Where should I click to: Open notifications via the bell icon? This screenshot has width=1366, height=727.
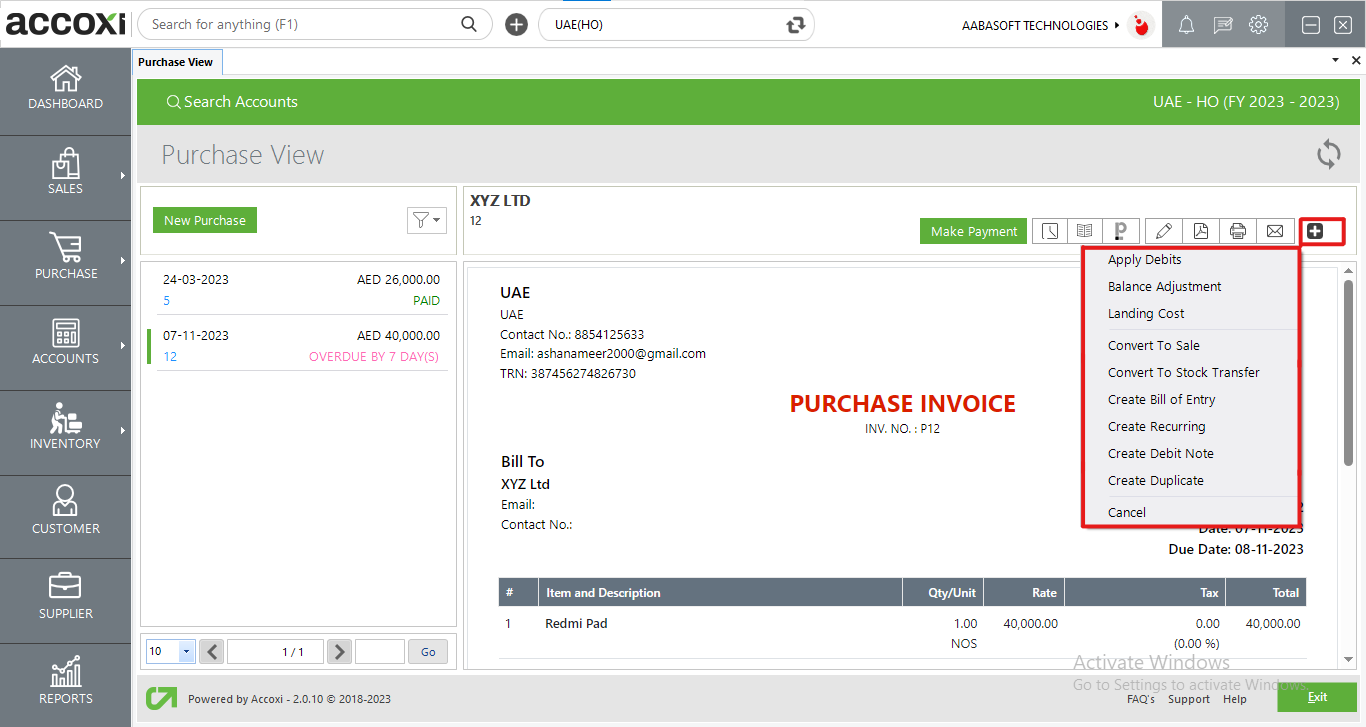pyautogui.click(x=1186, y=24)
